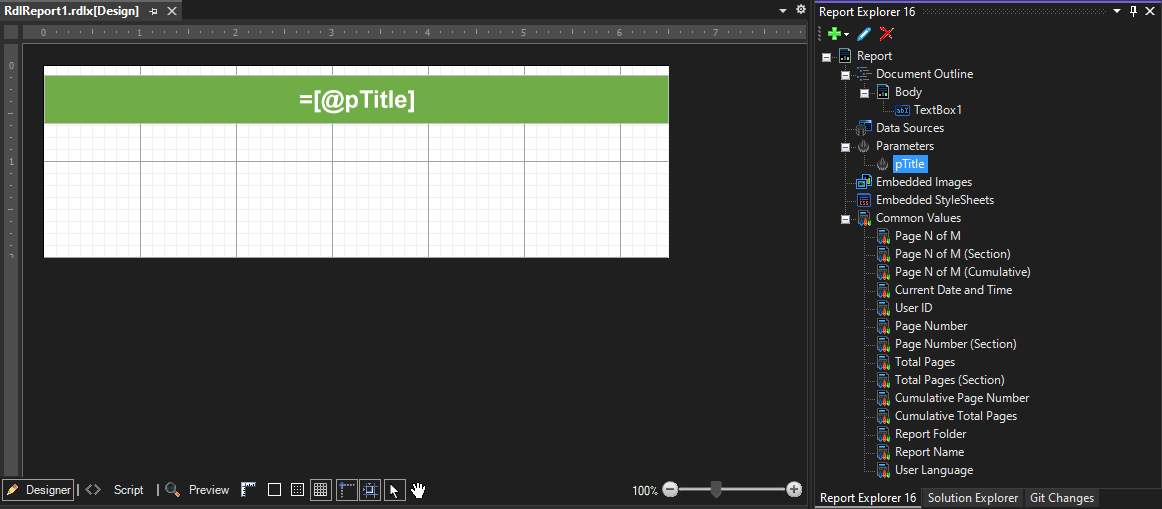Toggle the dots grid display mode
This screenshot has width=1162, height=509.
pos(297,490)
